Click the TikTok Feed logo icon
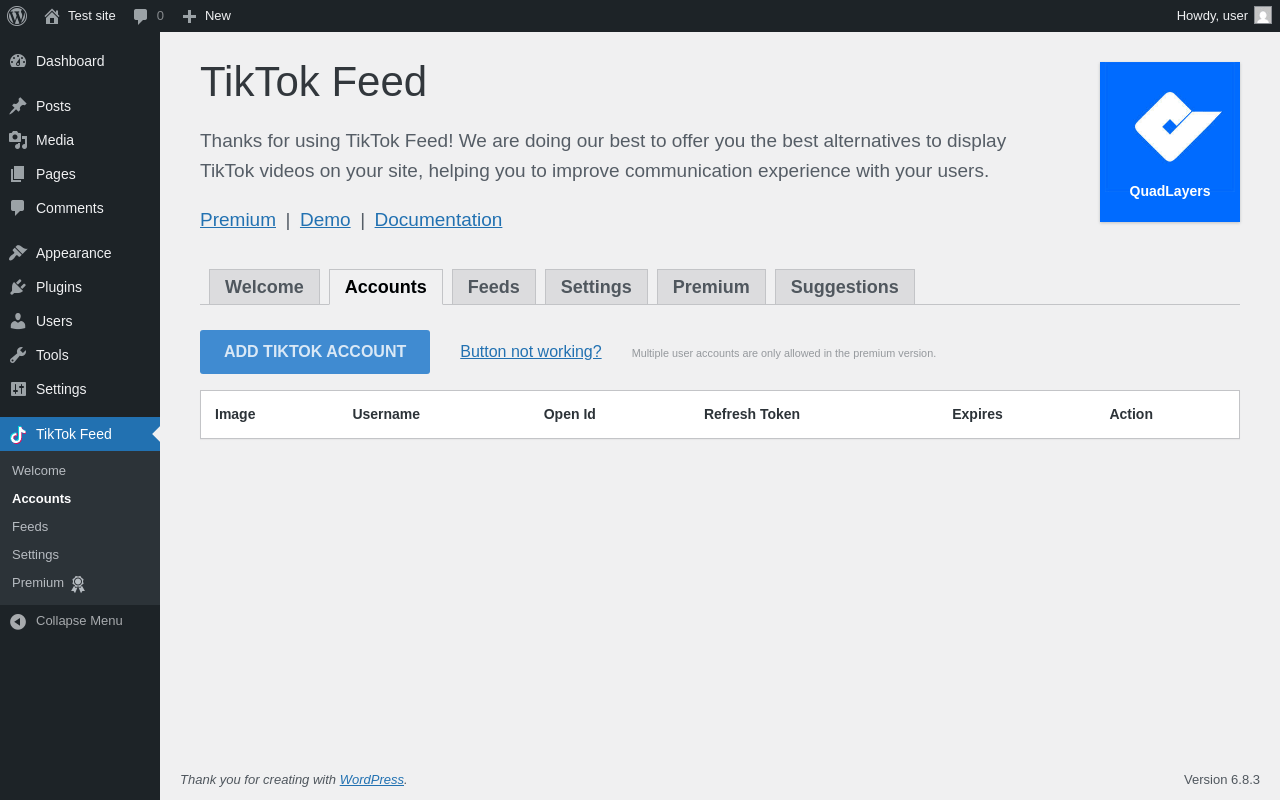Image resolution: width=1280 pixels, height=800 pixels. (x=18, y=434)
